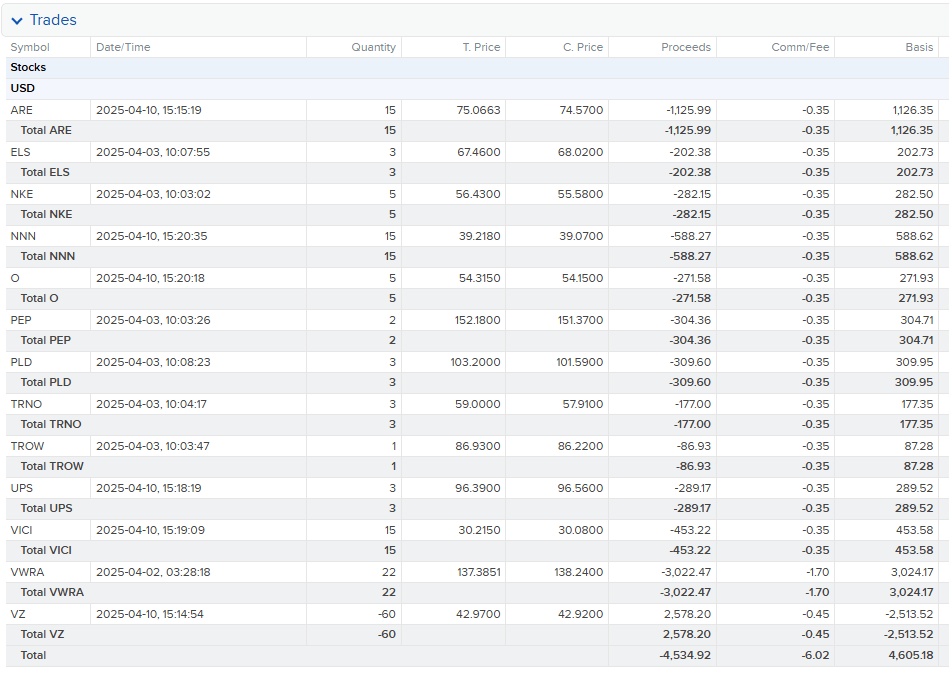Select the Date/Time column header
The image size is (949, 674).
123,47
